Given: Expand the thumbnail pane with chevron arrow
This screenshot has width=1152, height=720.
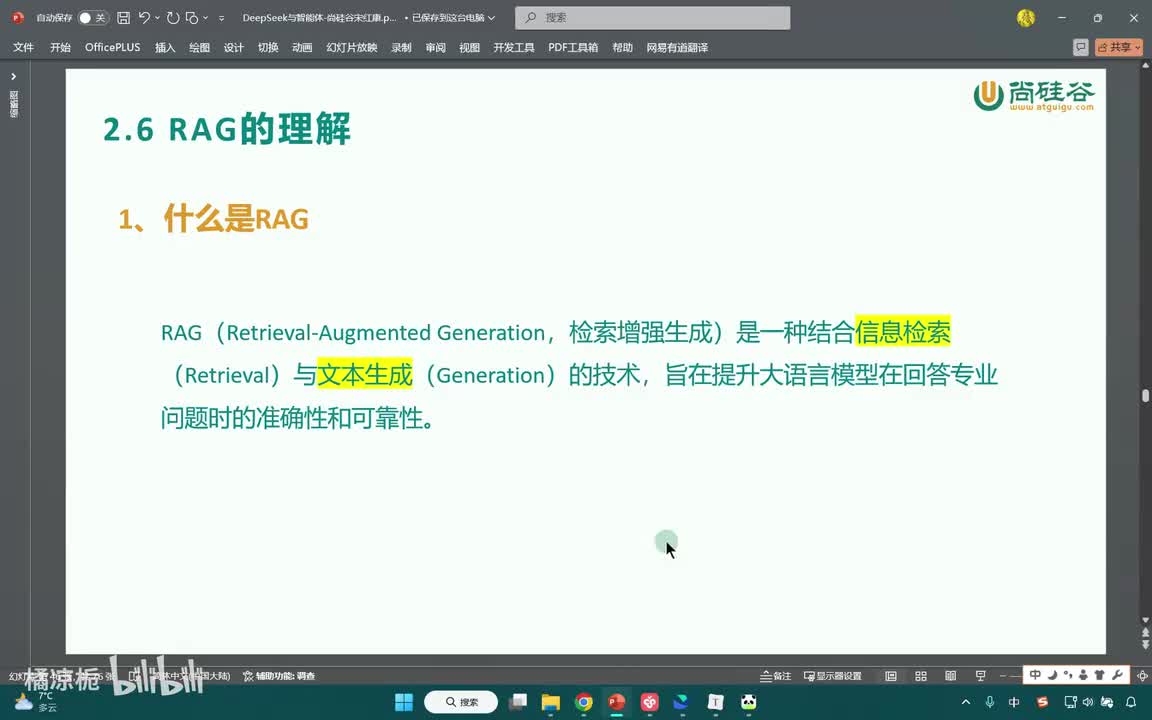Looking at the screenshot, I should pyautogui.click(x=13, y=76).
